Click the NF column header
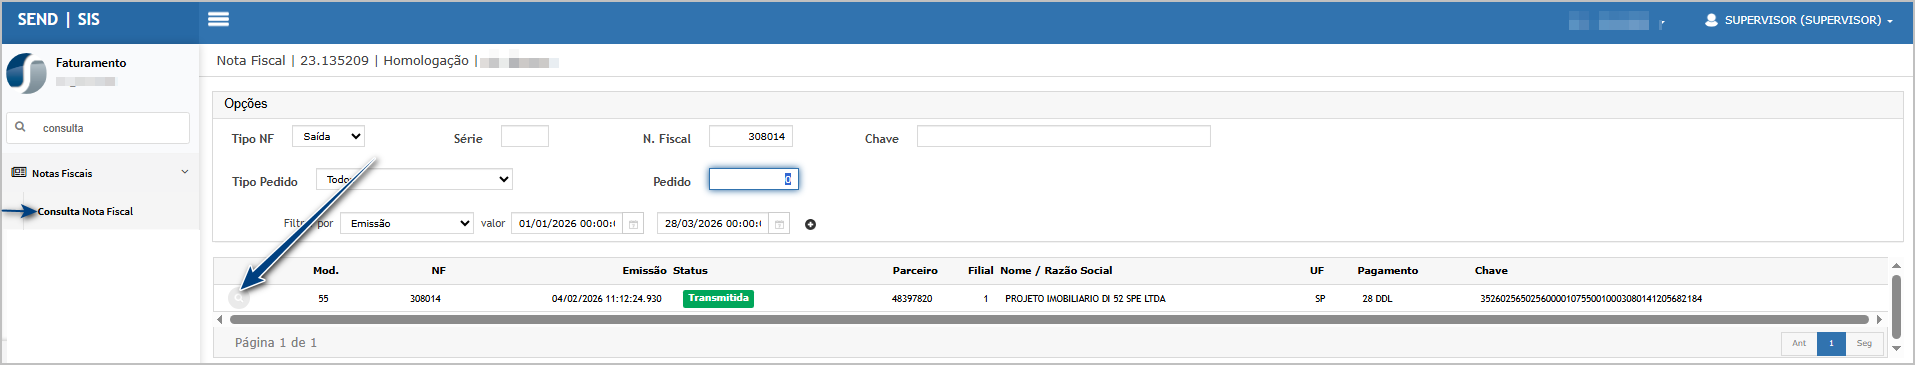Screen dimensions: 1915x365 click(x=438, y=270)
